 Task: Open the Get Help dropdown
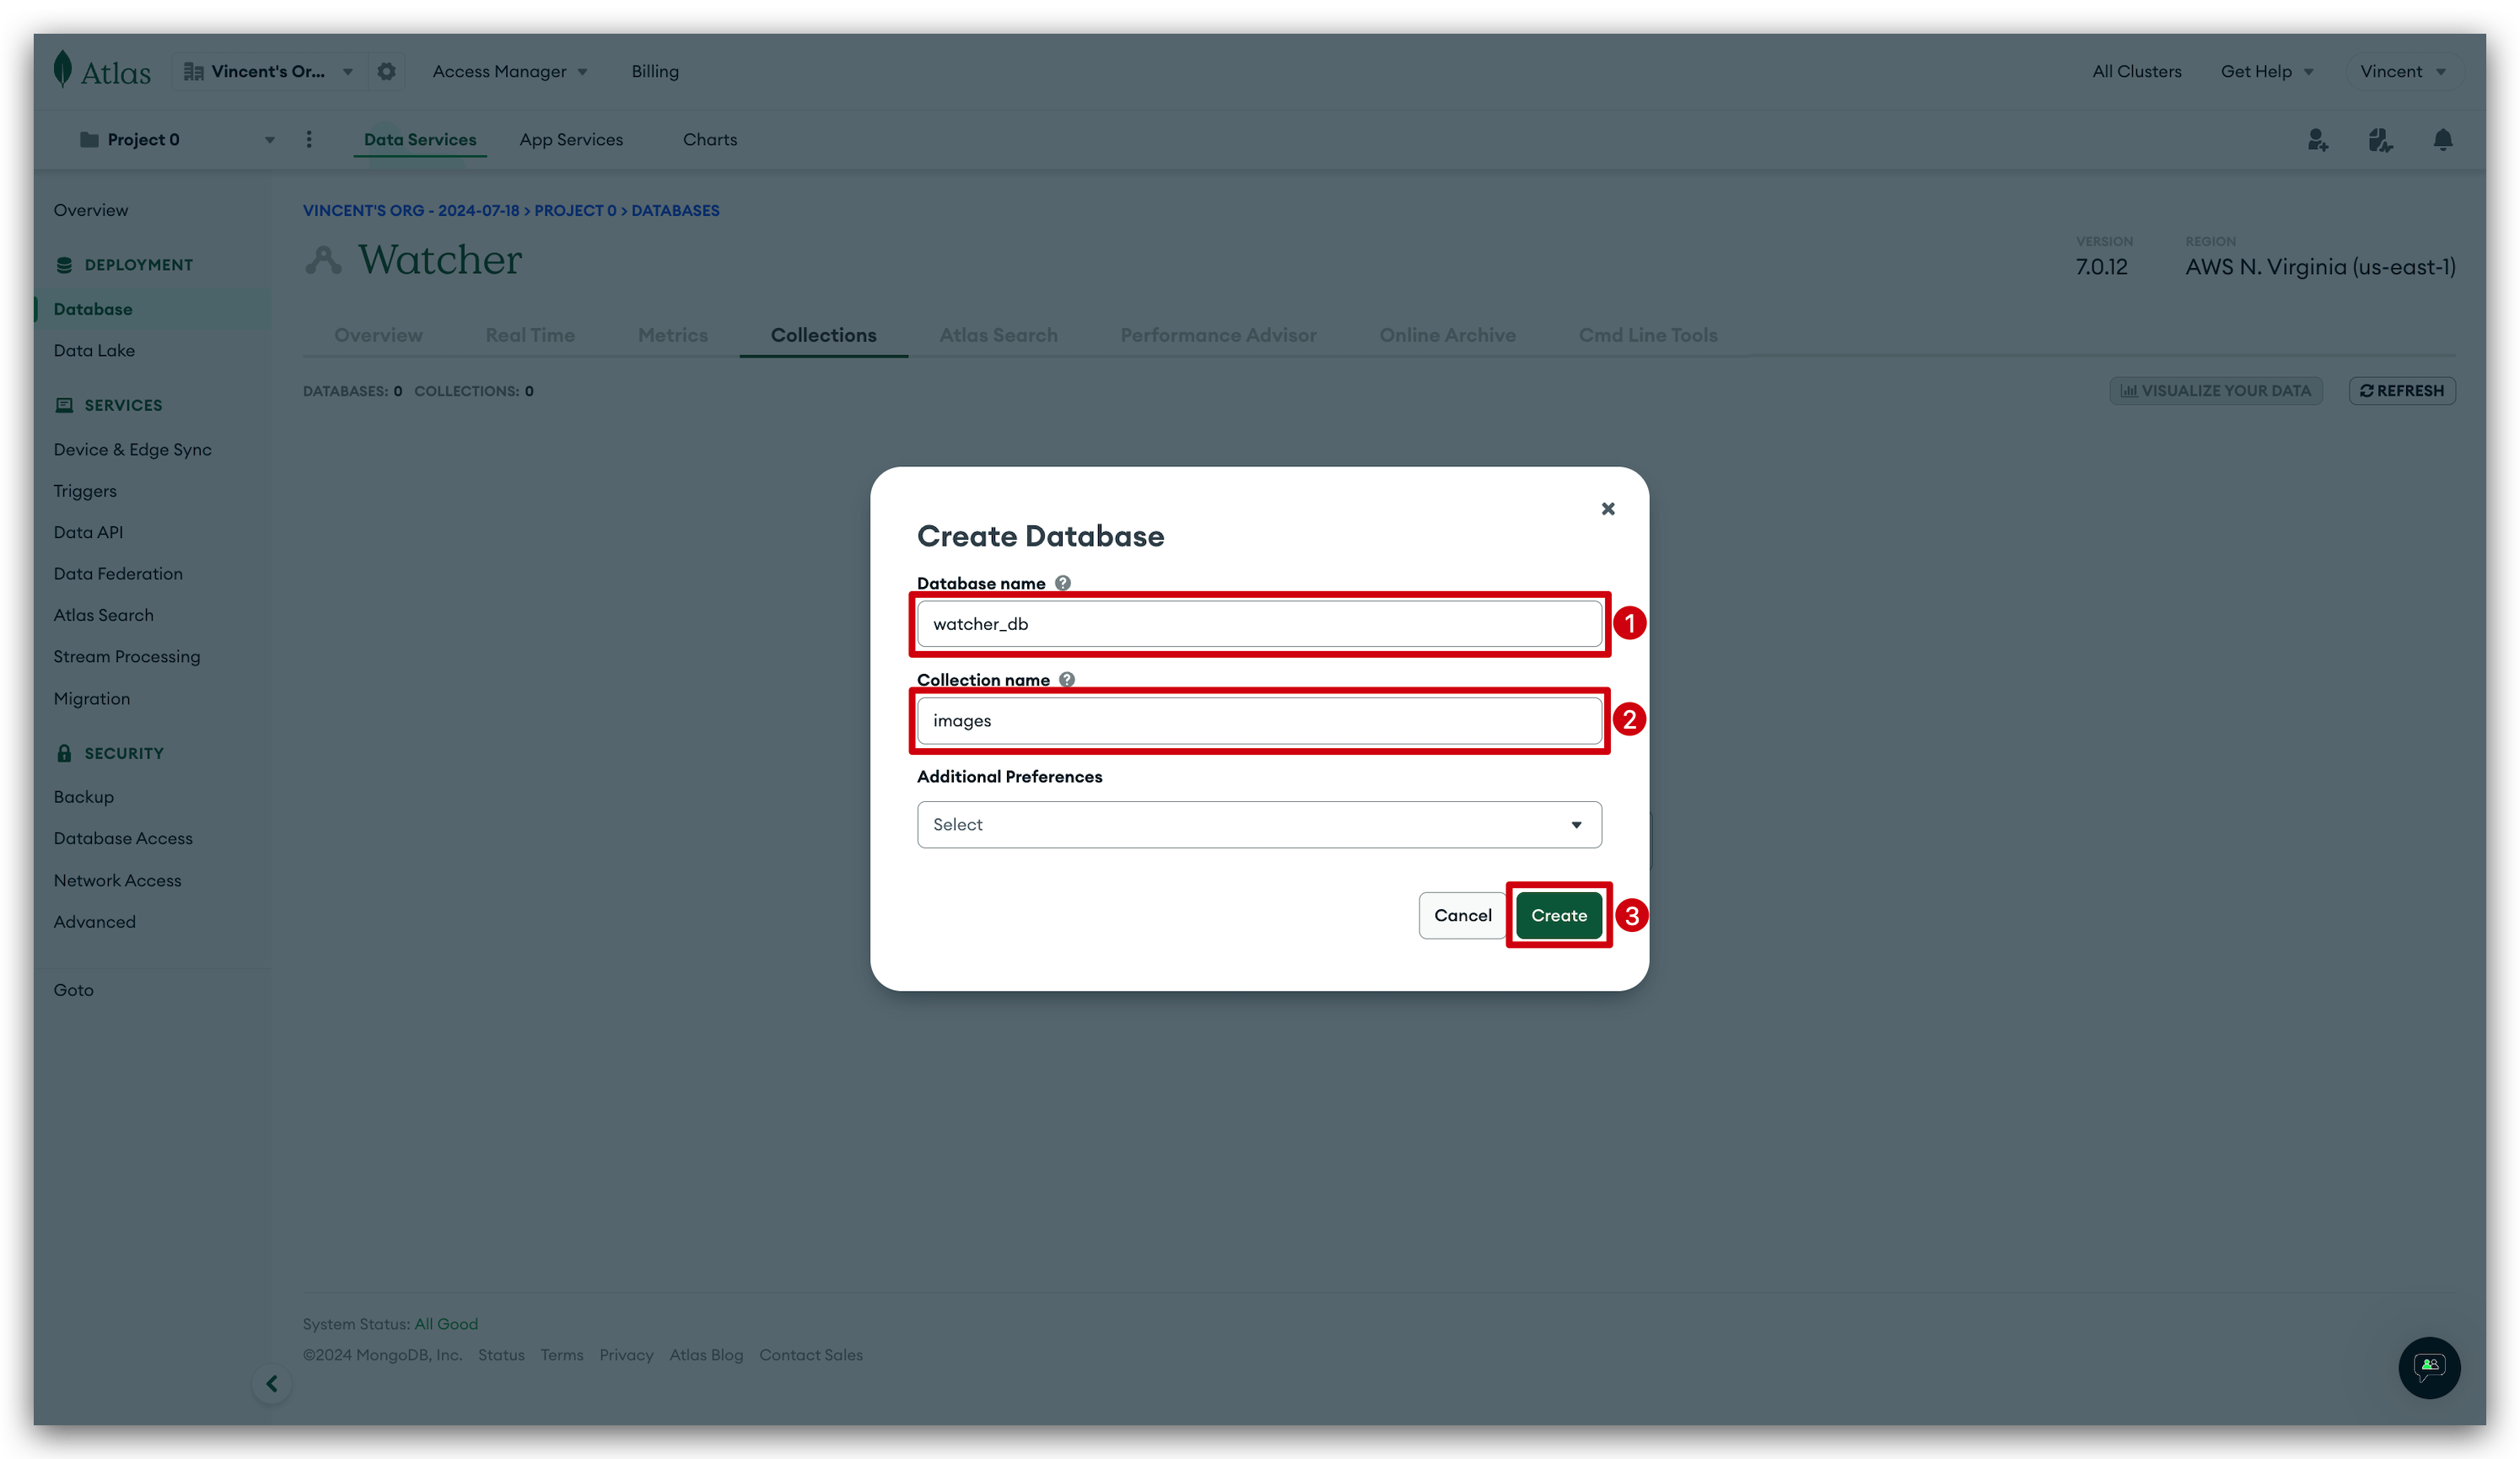tap(2267, 71)
